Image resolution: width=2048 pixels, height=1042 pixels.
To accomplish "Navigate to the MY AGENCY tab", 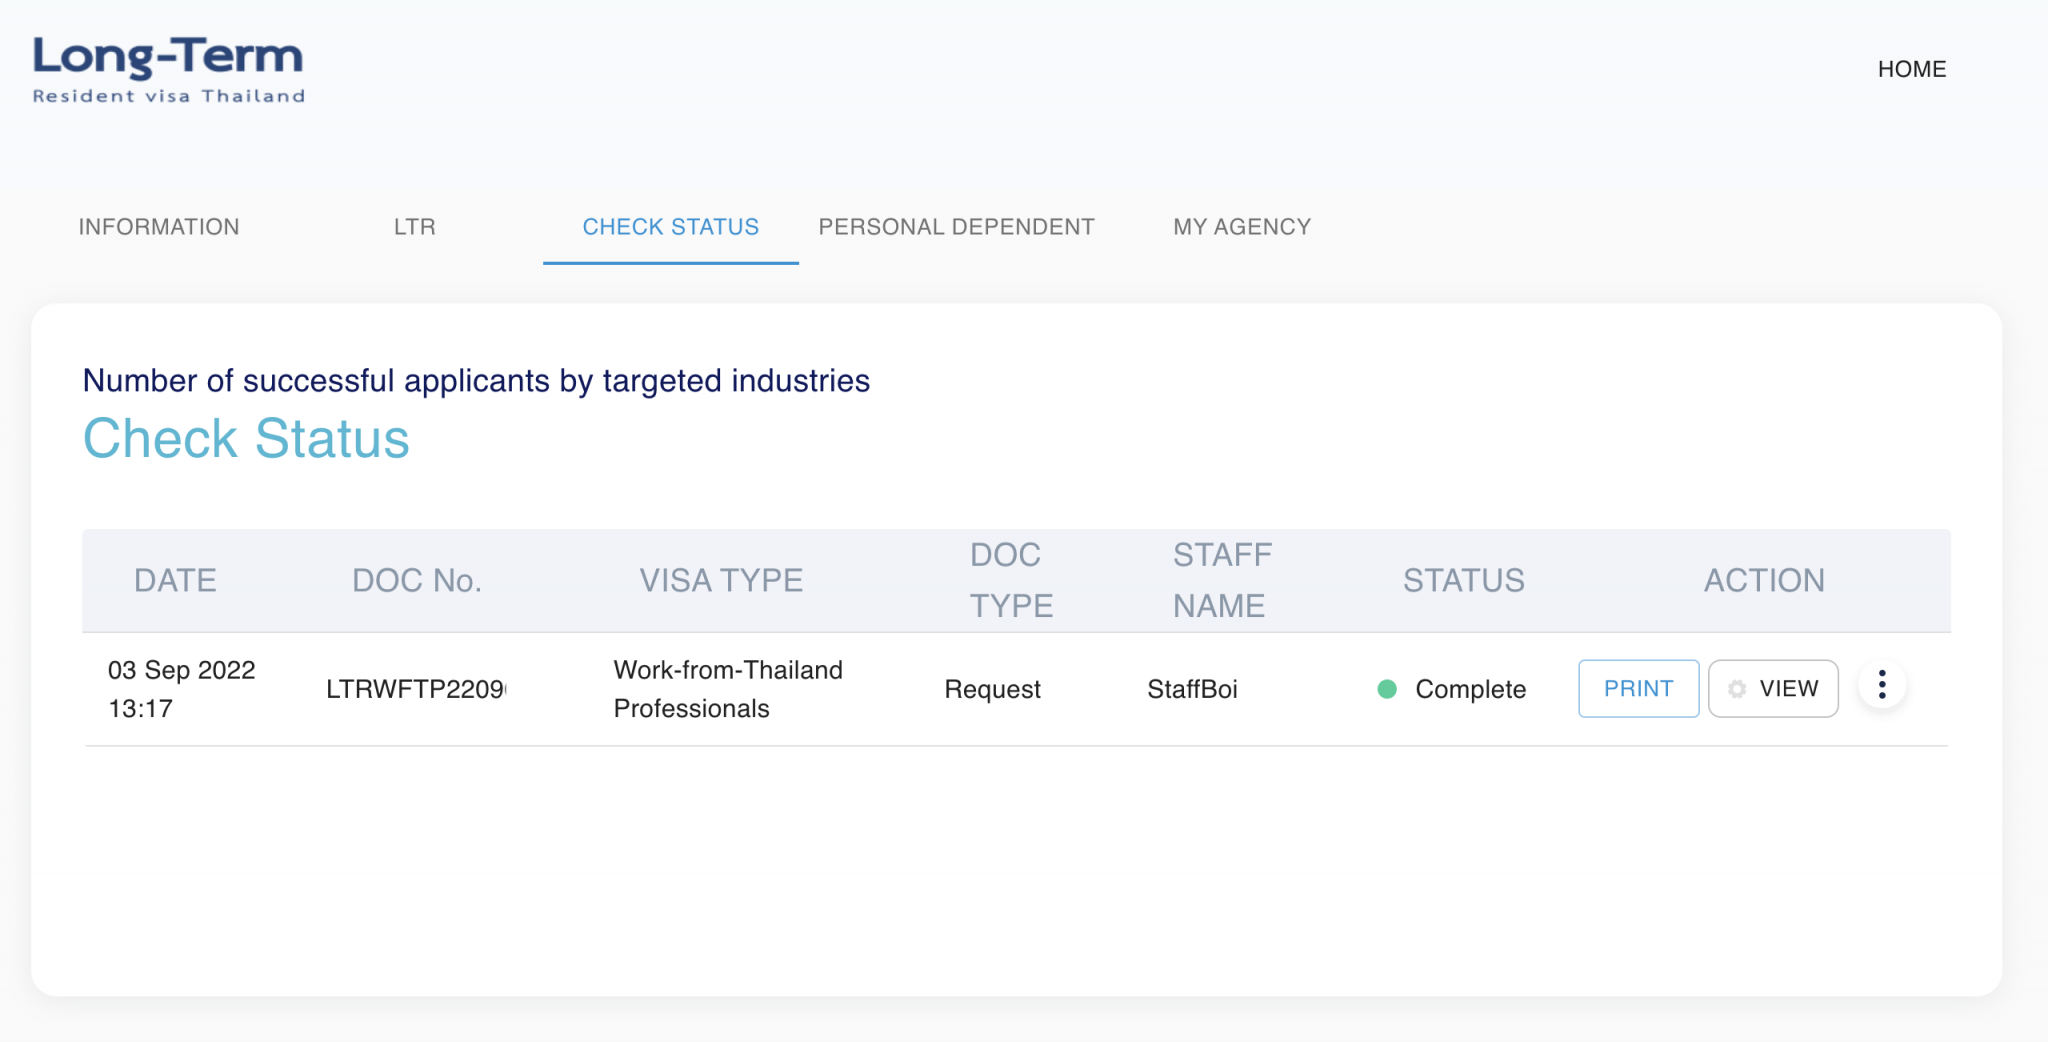I will coord(1241,227).
